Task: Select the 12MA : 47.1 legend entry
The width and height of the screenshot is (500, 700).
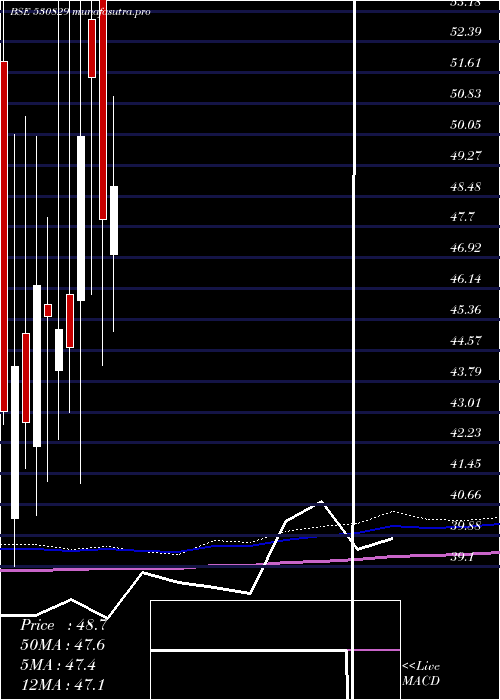Action: (x=62, y=684)
